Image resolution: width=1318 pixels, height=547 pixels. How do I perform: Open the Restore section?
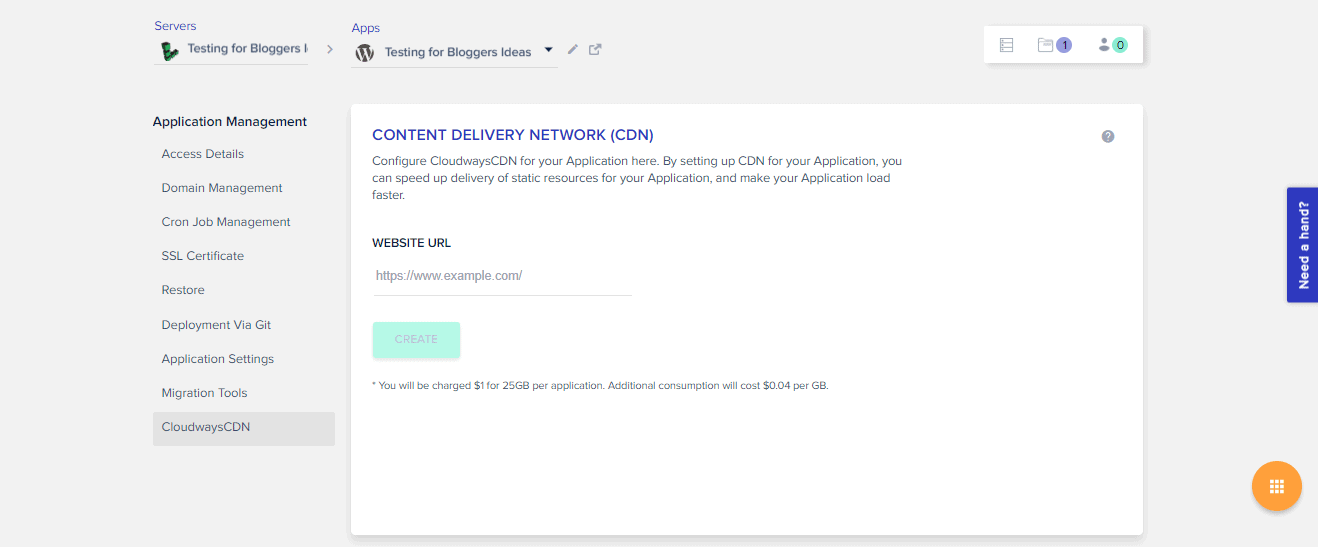tap(183, 290)
